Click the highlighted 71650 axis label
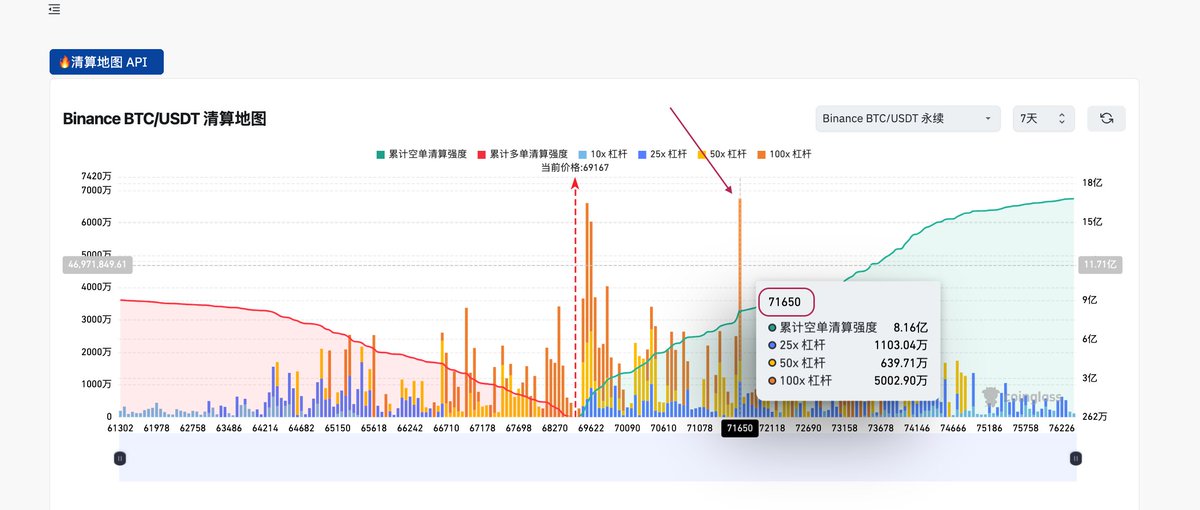Viewport: 1200px width, 510px height. click(740, 428)
